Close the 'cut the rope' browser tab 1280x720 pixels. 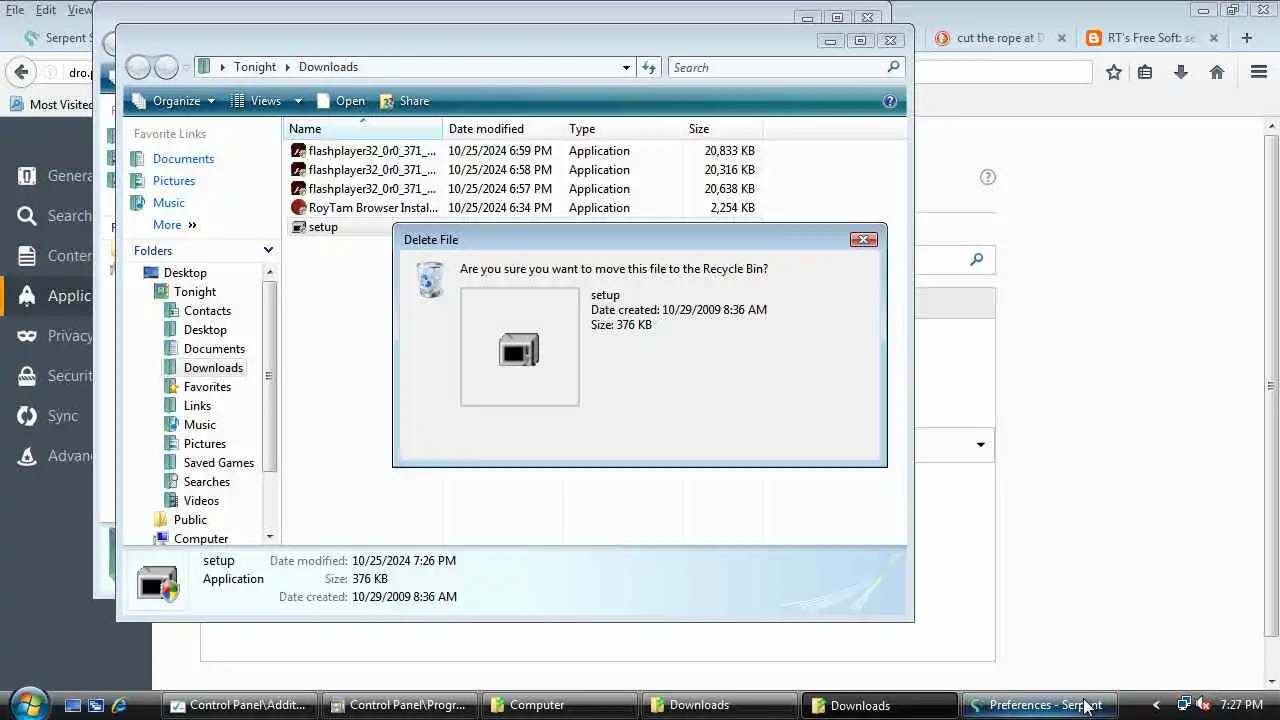click(x=1063, y=38)
